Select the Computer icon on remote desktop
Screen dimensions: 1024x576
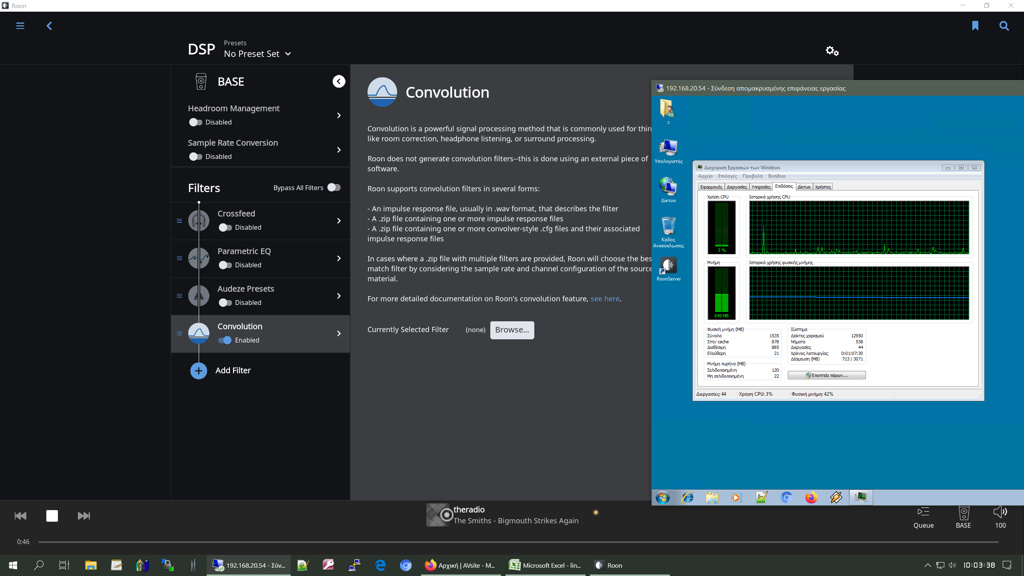click(668, 151)
